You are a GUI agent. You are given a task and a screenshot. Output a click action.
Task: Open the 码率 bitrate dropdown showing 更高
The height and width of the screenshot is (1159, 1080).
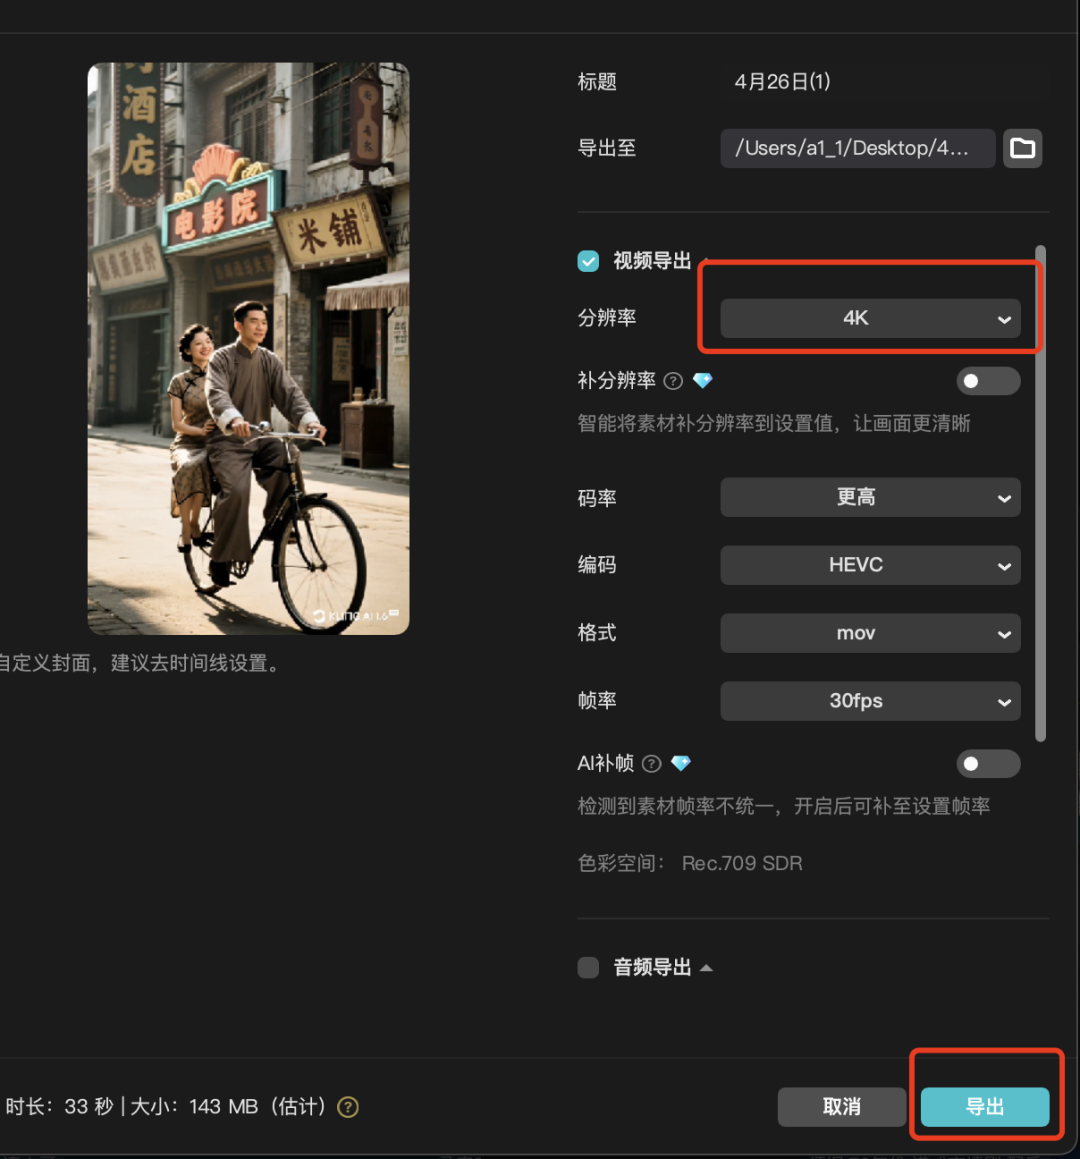pos(870,497)
